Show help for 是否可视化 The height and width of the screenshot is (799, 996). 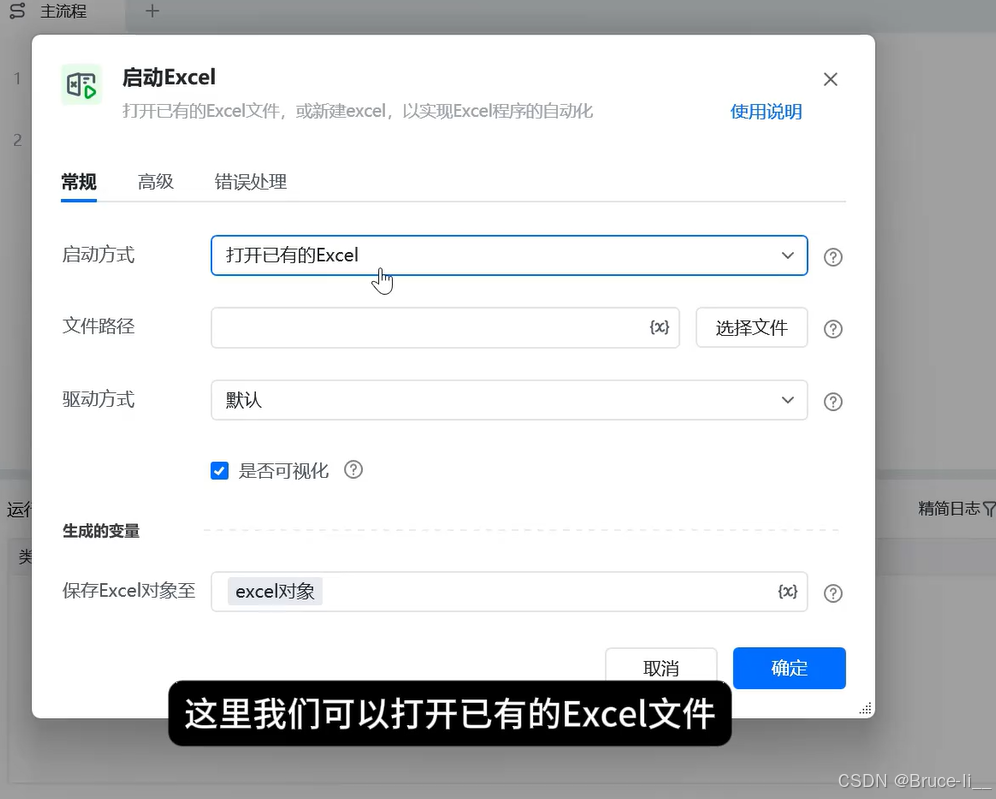(x=353, y=470)
